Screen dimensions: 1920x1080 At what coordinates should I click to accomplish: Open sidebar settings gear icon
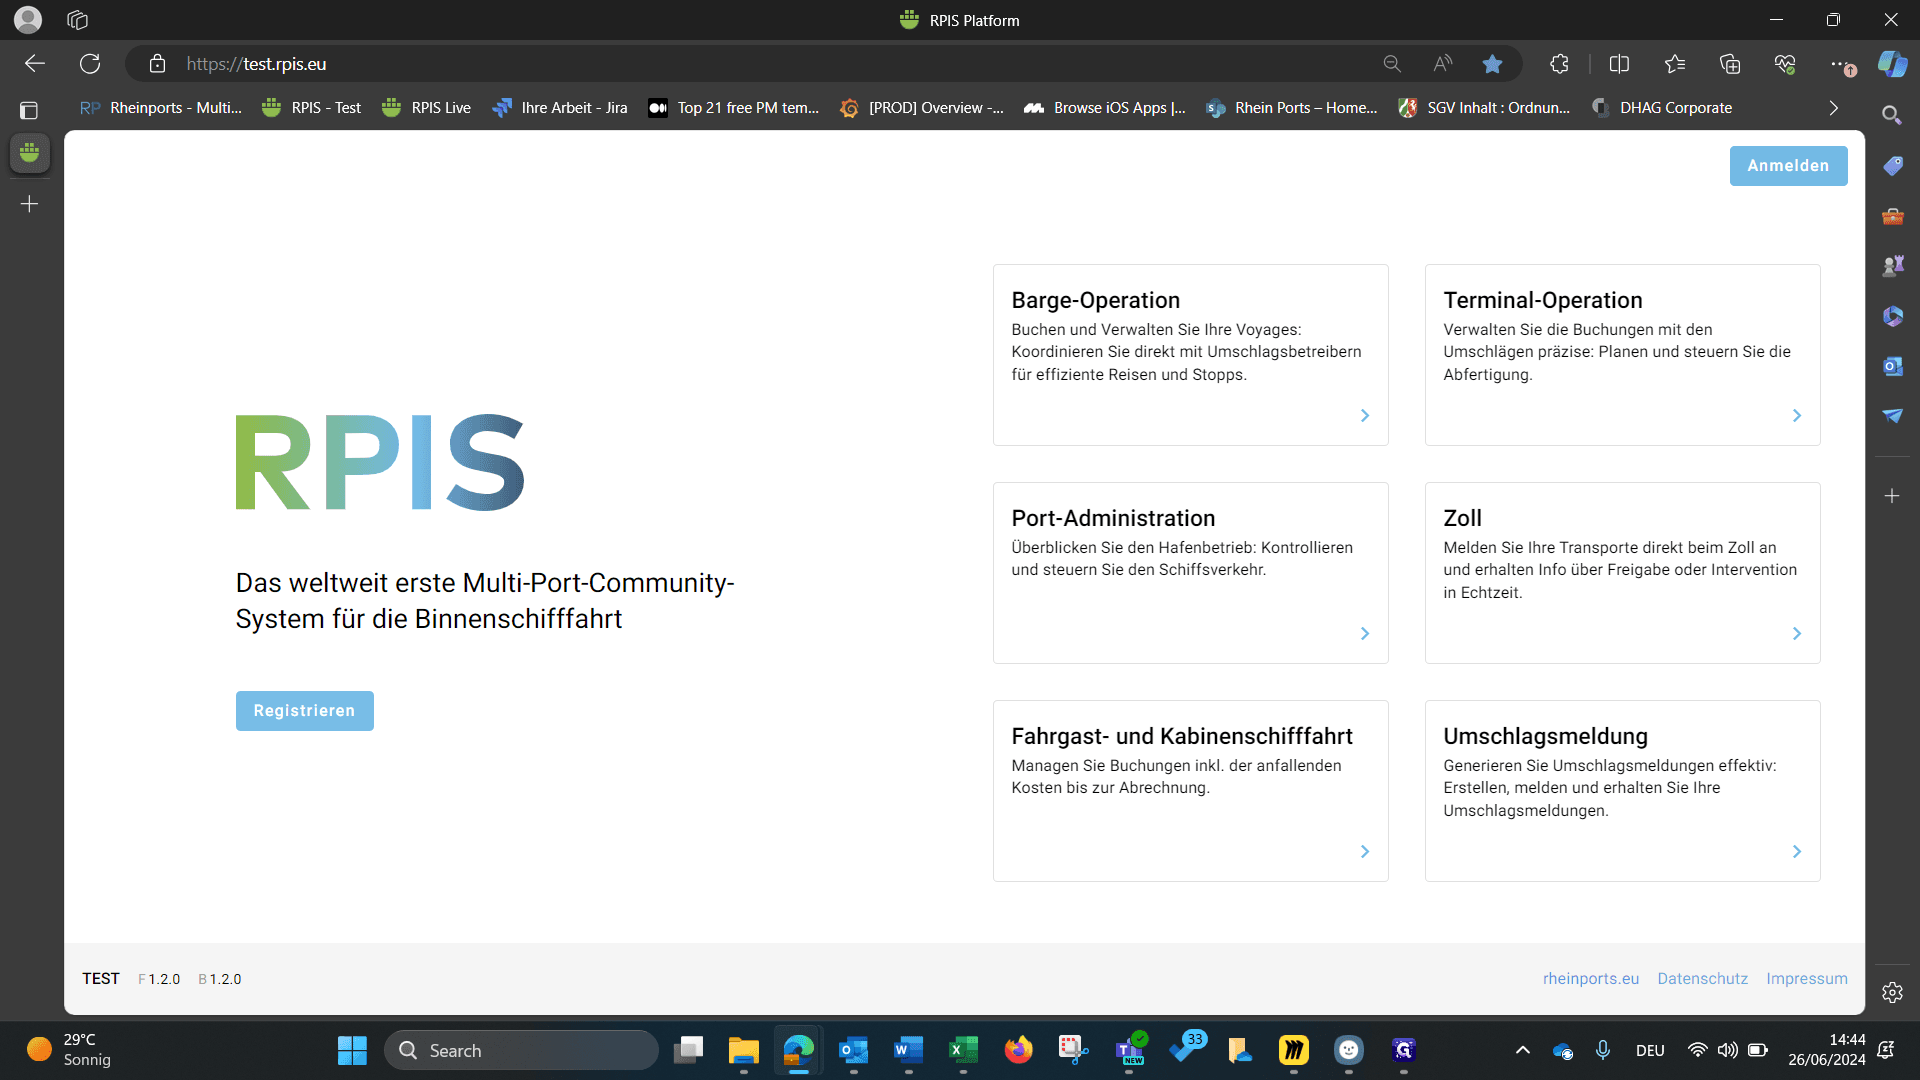click(x=1892, y=992)
